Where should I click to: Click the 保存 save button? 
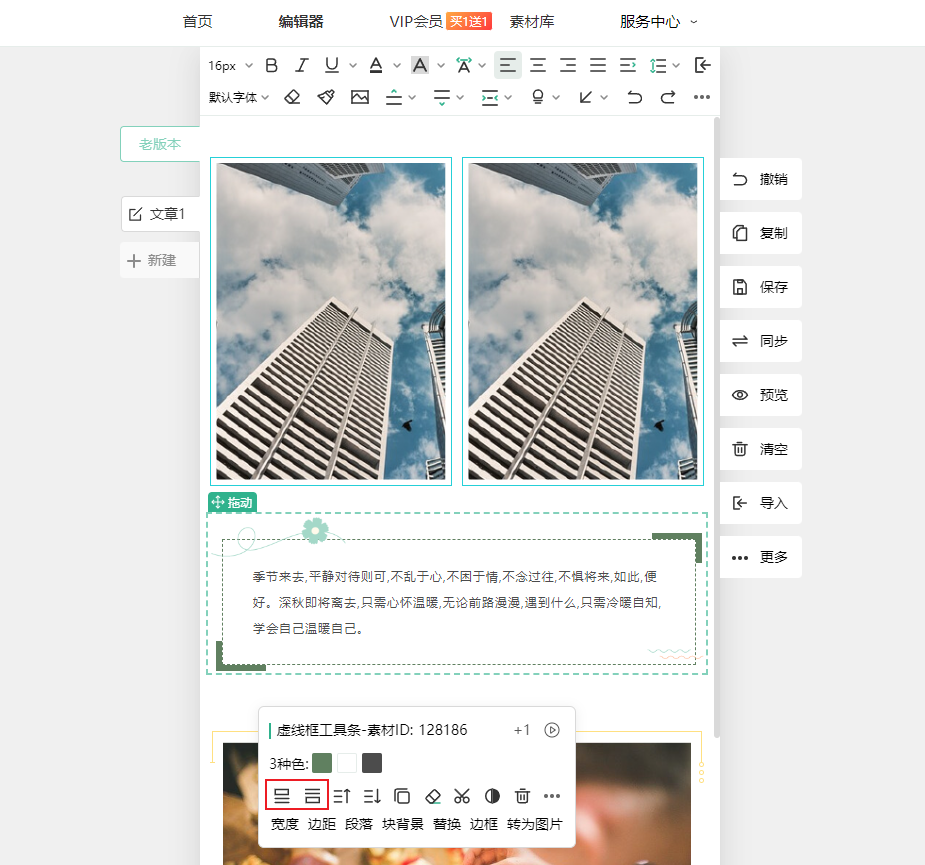coord(760,287)
